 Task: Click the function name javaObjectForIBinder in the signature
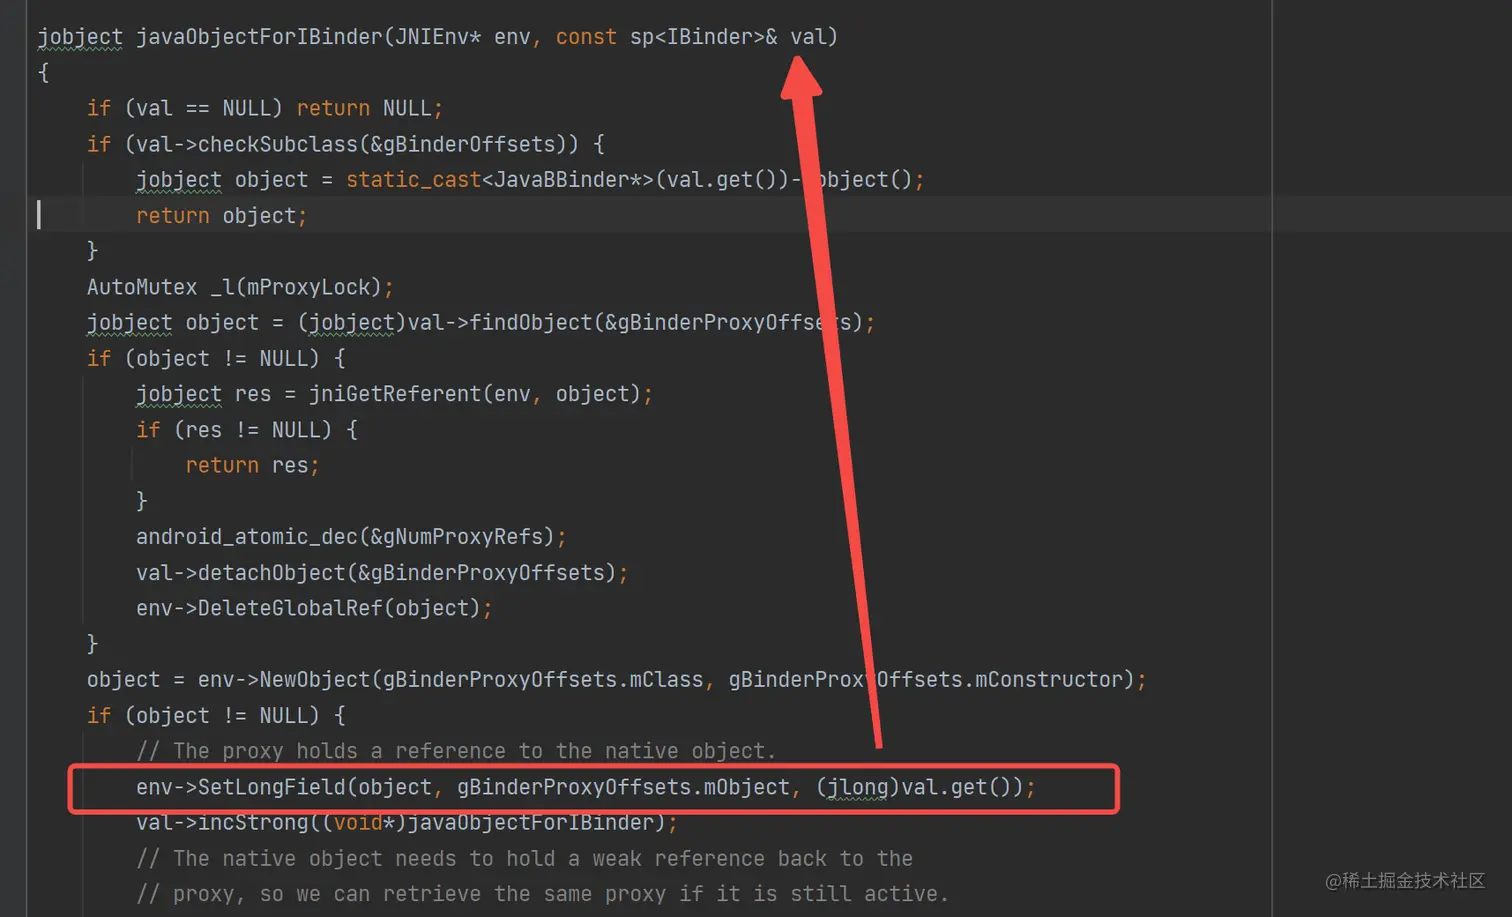259,37
